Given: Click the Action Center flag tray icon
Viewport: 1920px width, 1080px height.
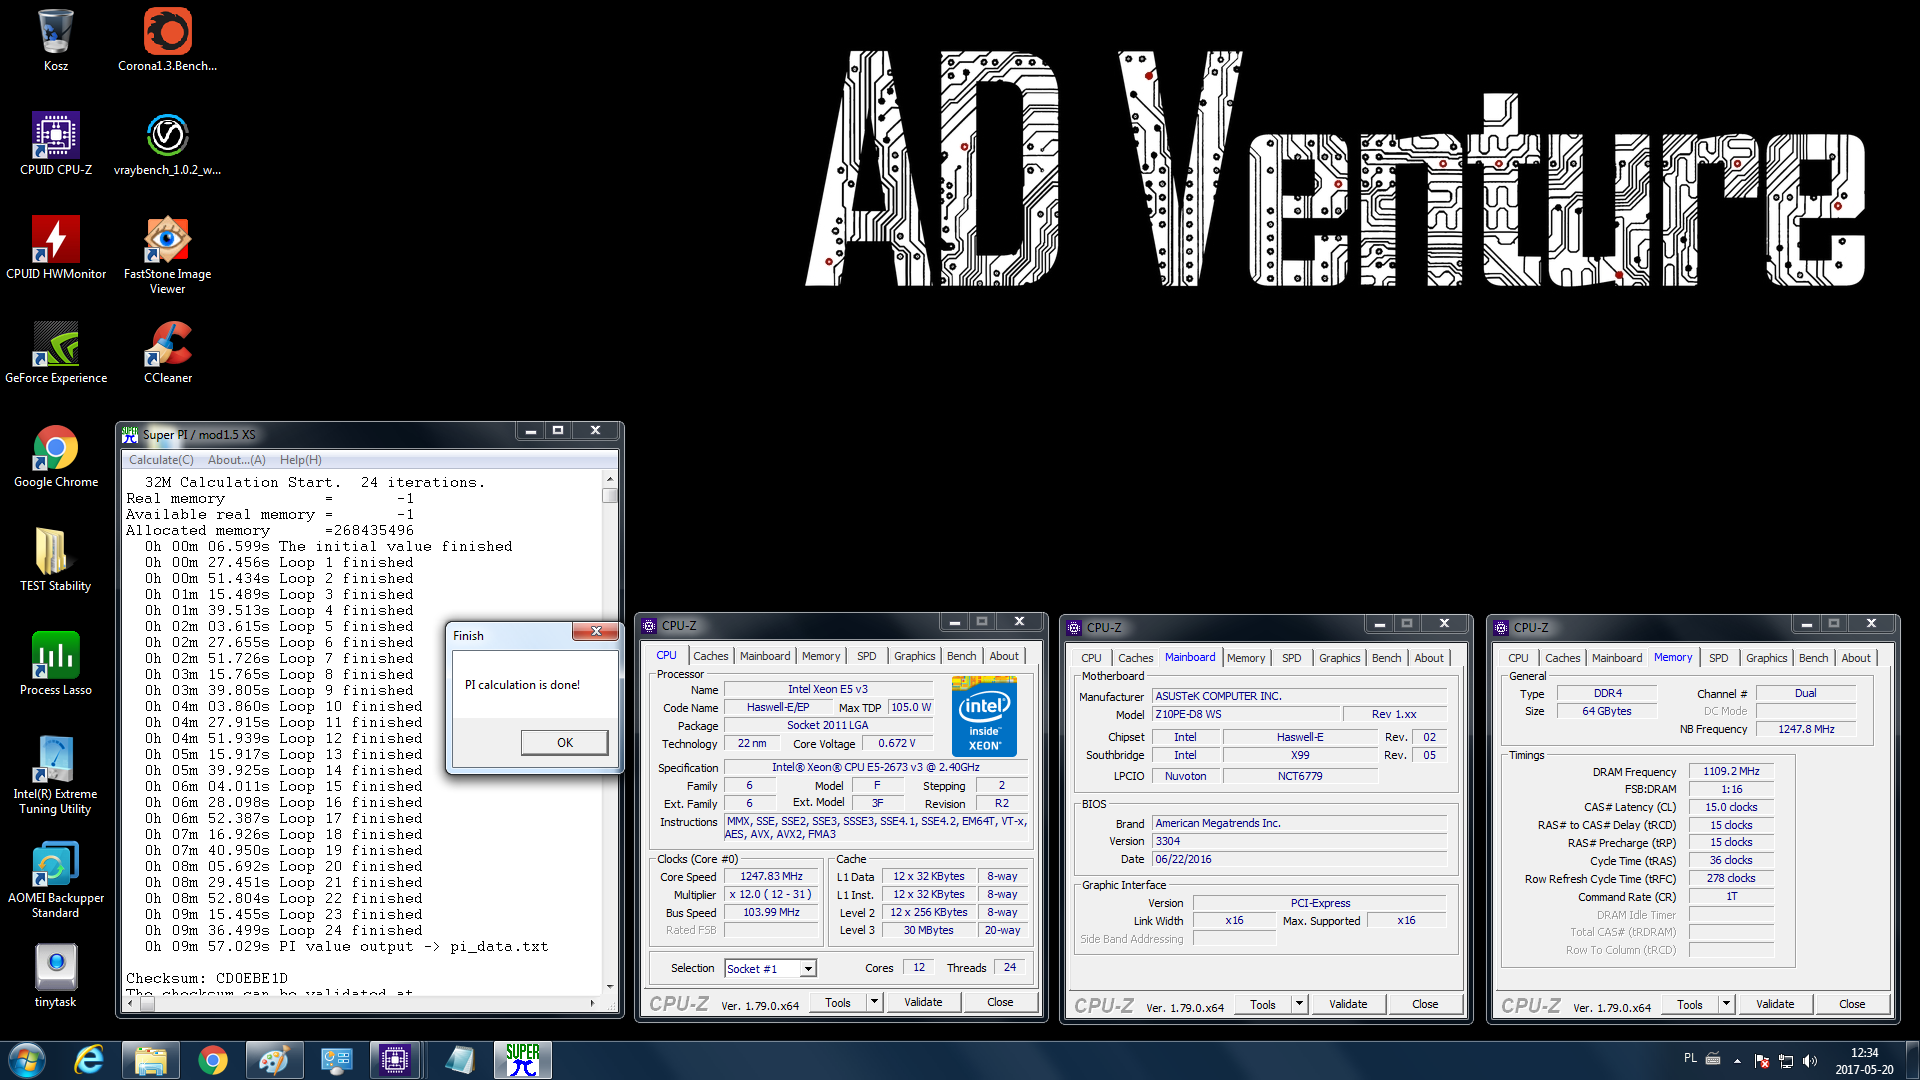Looking at the screenshot, I should coord(1762,1061).
